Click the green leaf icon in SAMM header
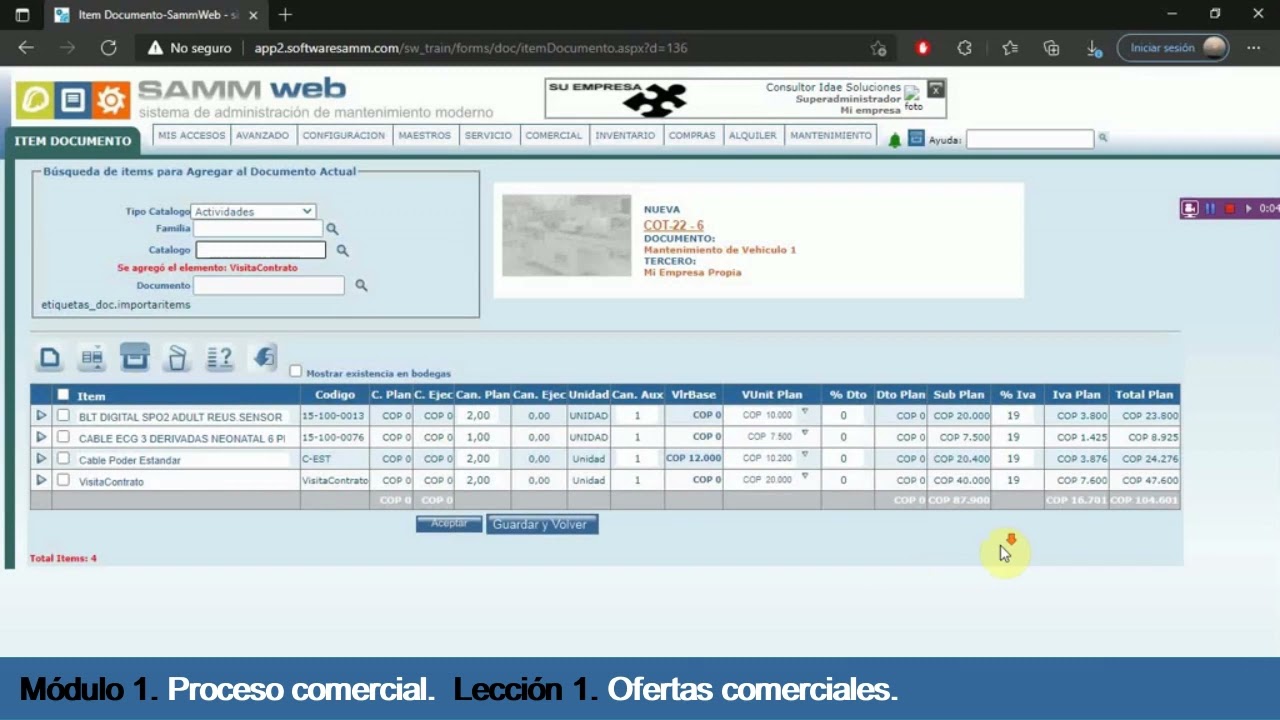The width and height of the screenshot is (1280, 720). pyautogui.click(x=34, y=100)
